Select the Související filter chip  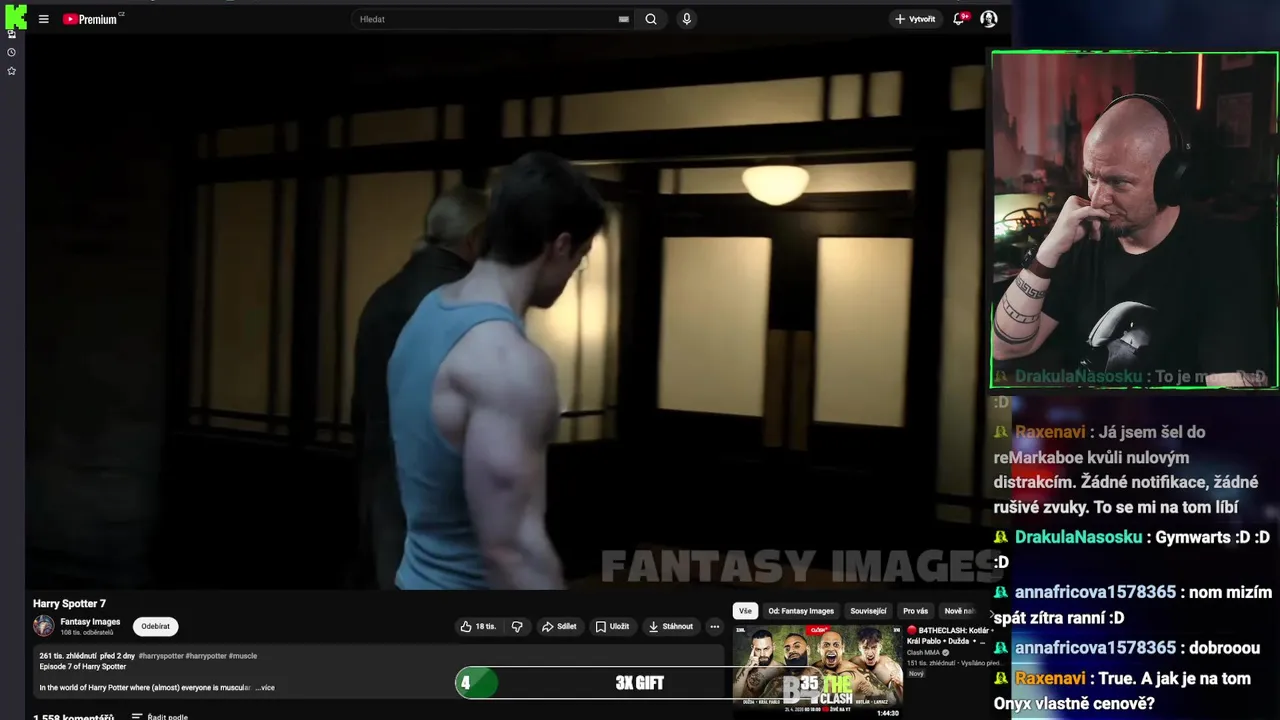(x=868, y=611)
